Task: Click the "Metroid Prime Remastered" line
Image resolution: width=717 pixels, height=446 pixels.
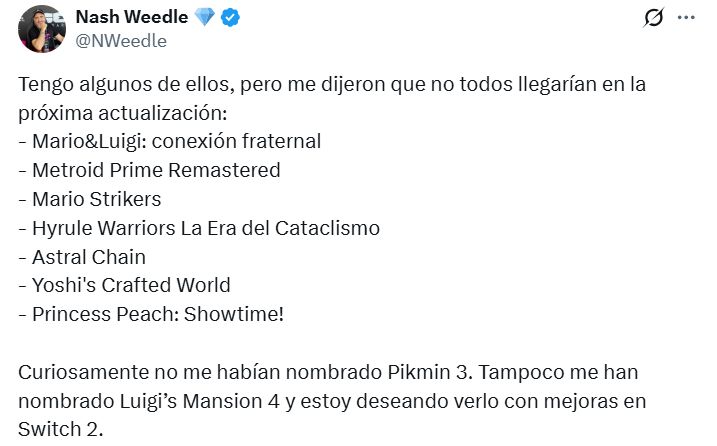Action: 149,170
